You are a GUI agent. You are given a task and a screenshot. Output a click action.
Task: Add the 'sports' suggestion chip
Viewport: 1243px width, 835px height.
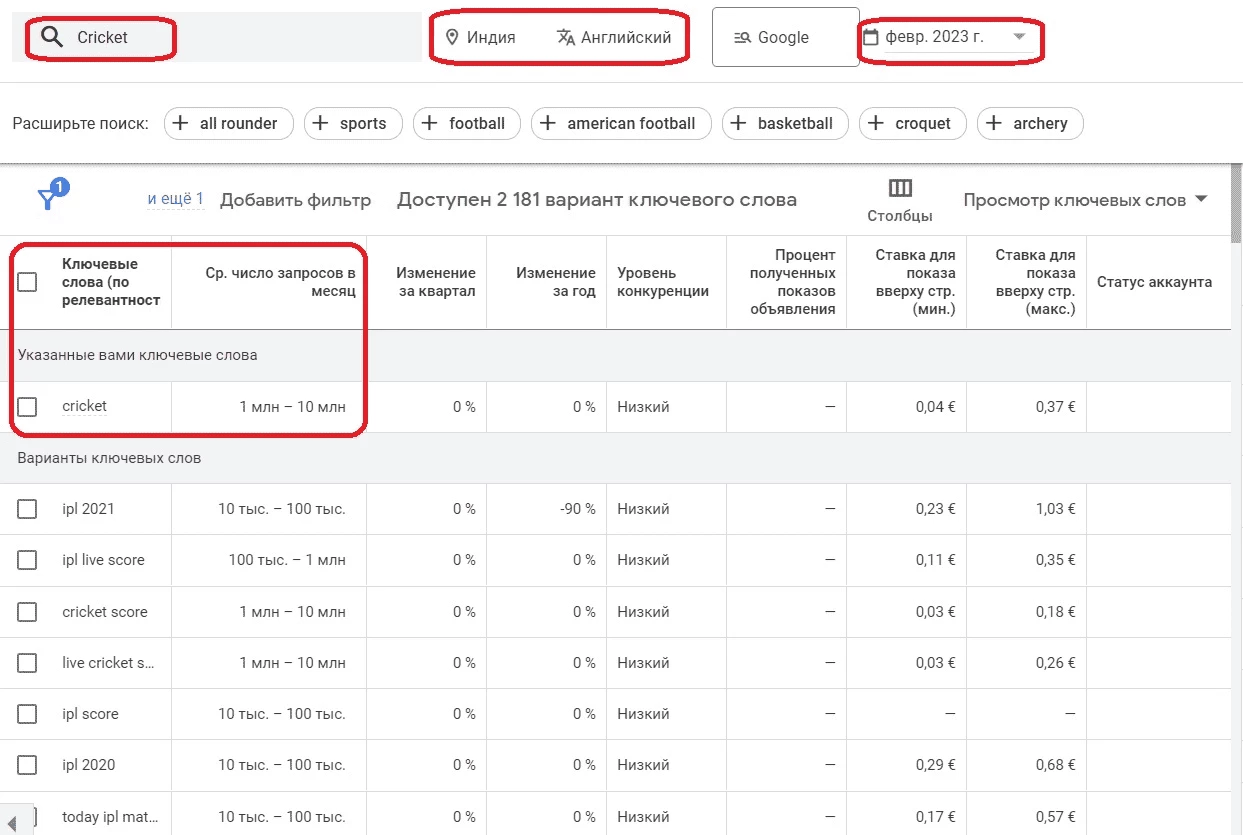click(353, 123)
